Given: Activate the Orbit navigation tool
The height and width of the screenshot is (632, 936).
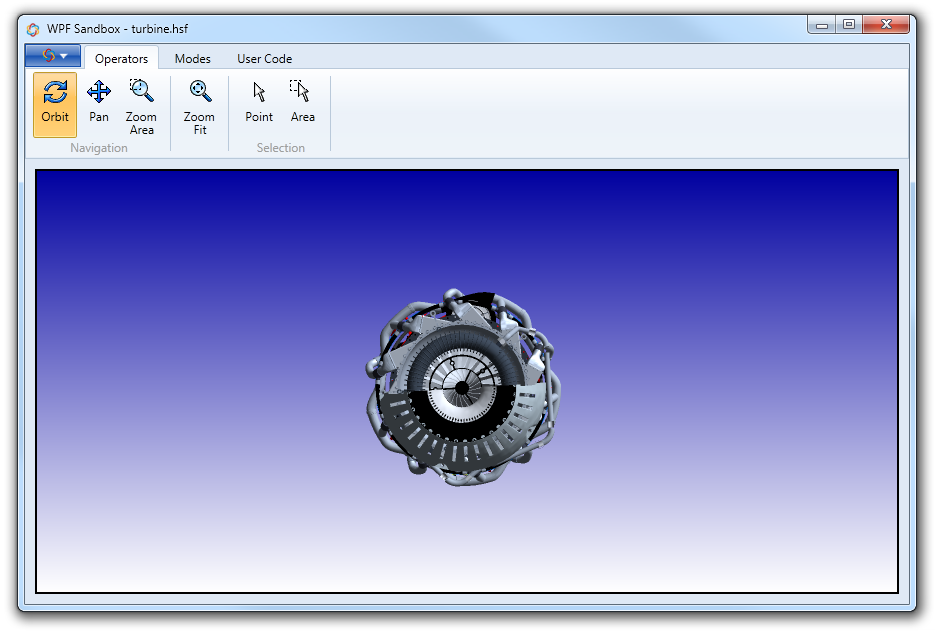Looking at the screenshot, I should pyautogui.click(x=55, y=104).
